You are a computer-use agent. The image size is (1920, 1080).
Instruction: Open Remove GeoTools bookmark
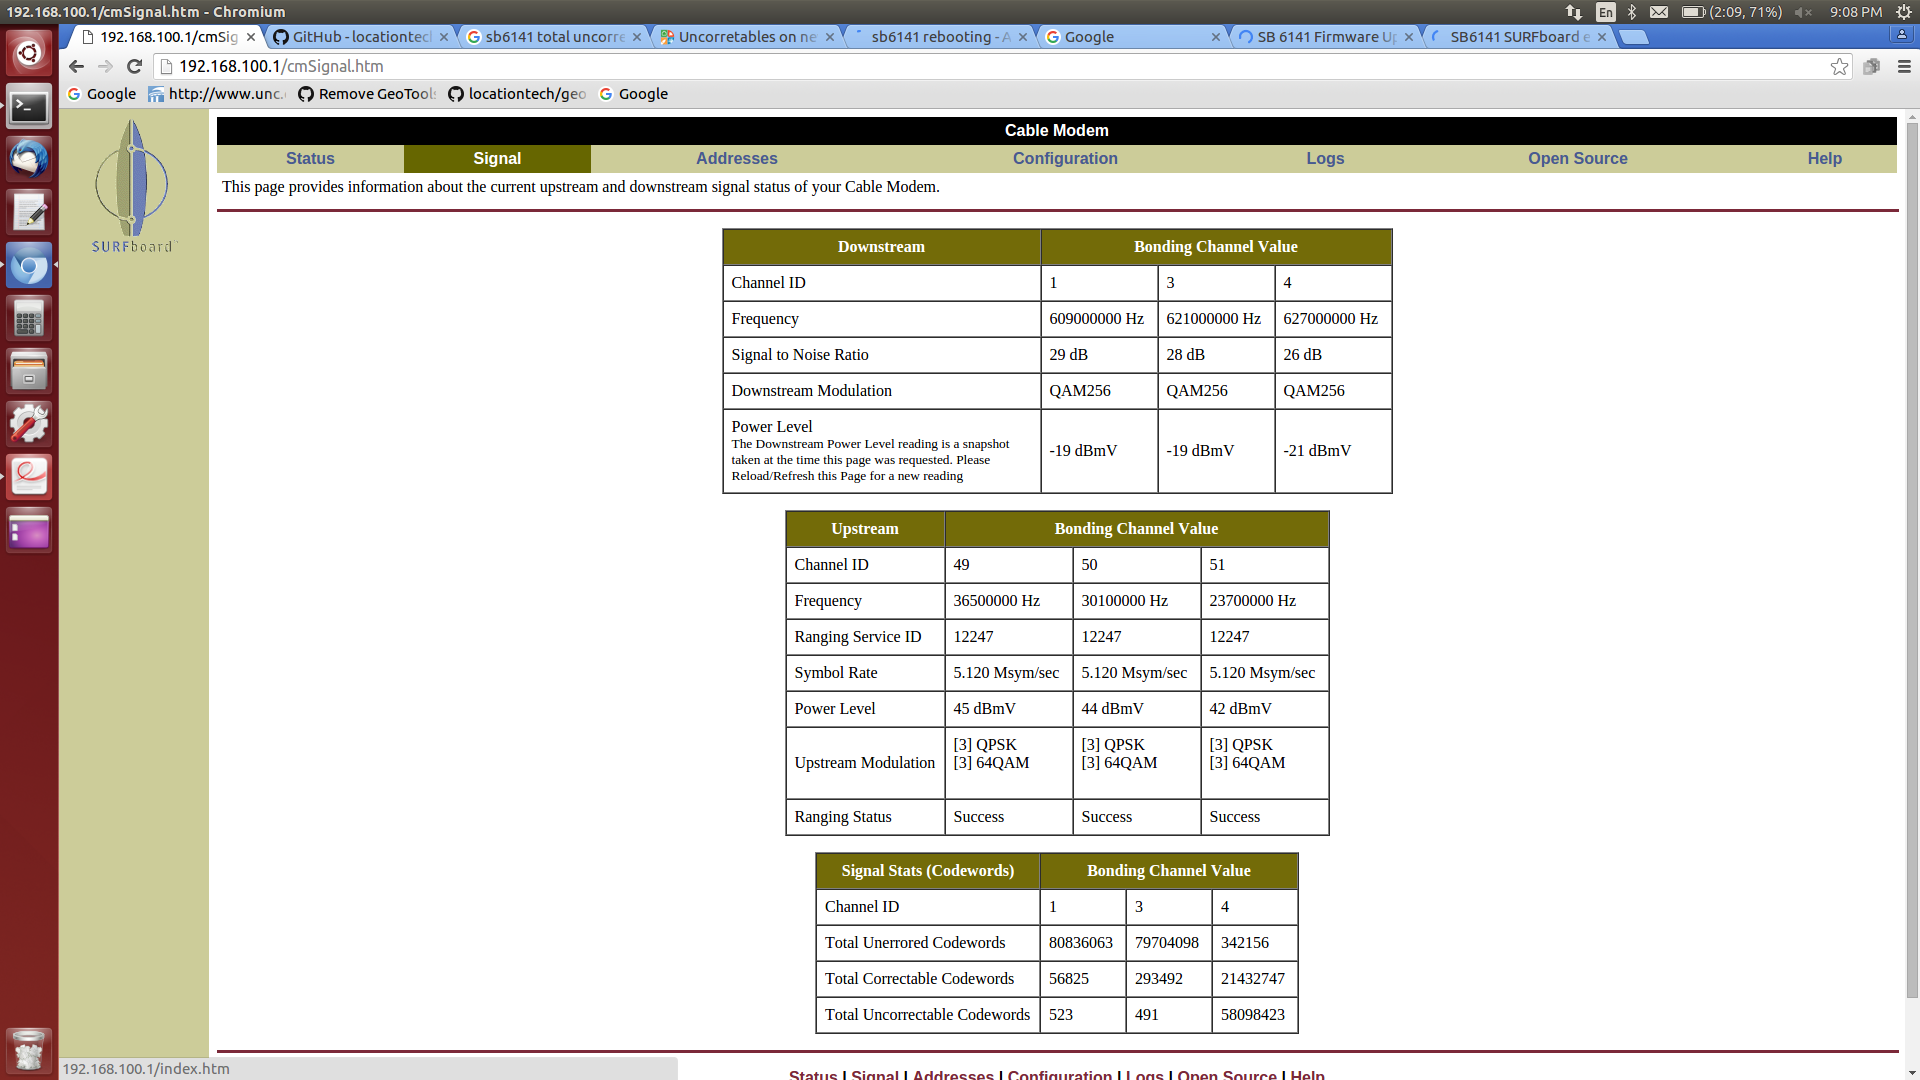pos(367,94)
